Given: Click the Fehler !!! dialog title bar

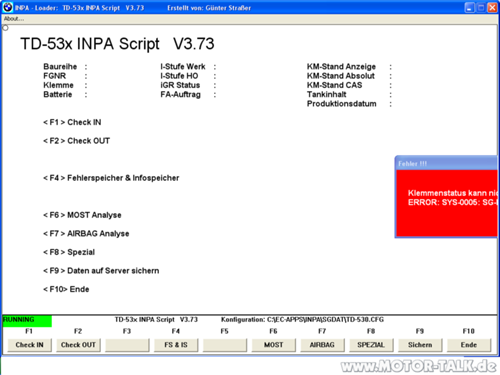Looking at the screenshot, I should click(446, 163).
